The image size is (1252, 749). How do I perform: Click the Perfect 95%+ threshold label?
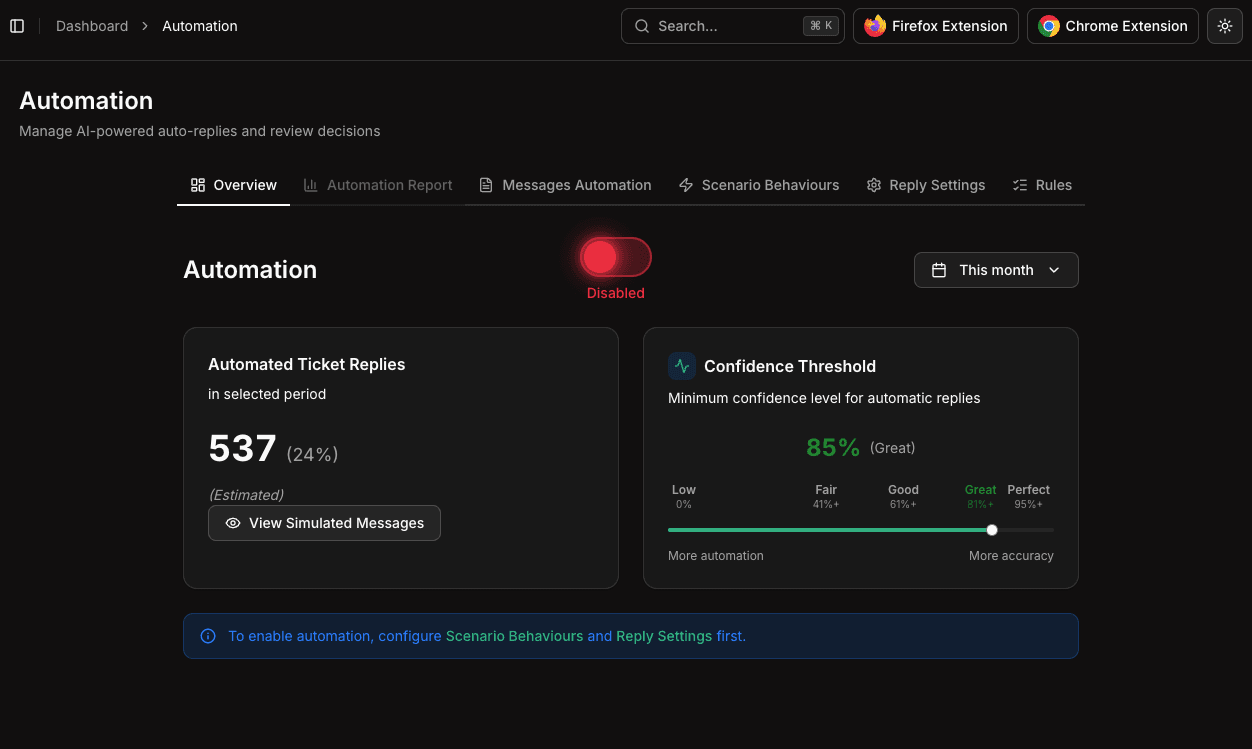pos(1028,497)
